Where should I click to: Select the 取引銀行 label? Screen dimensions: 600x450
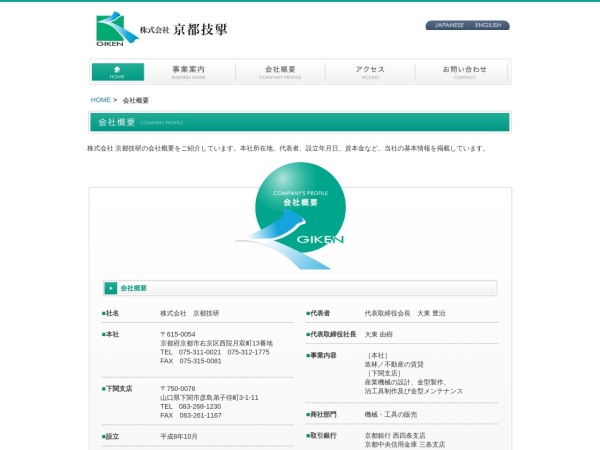coord(321,435)
